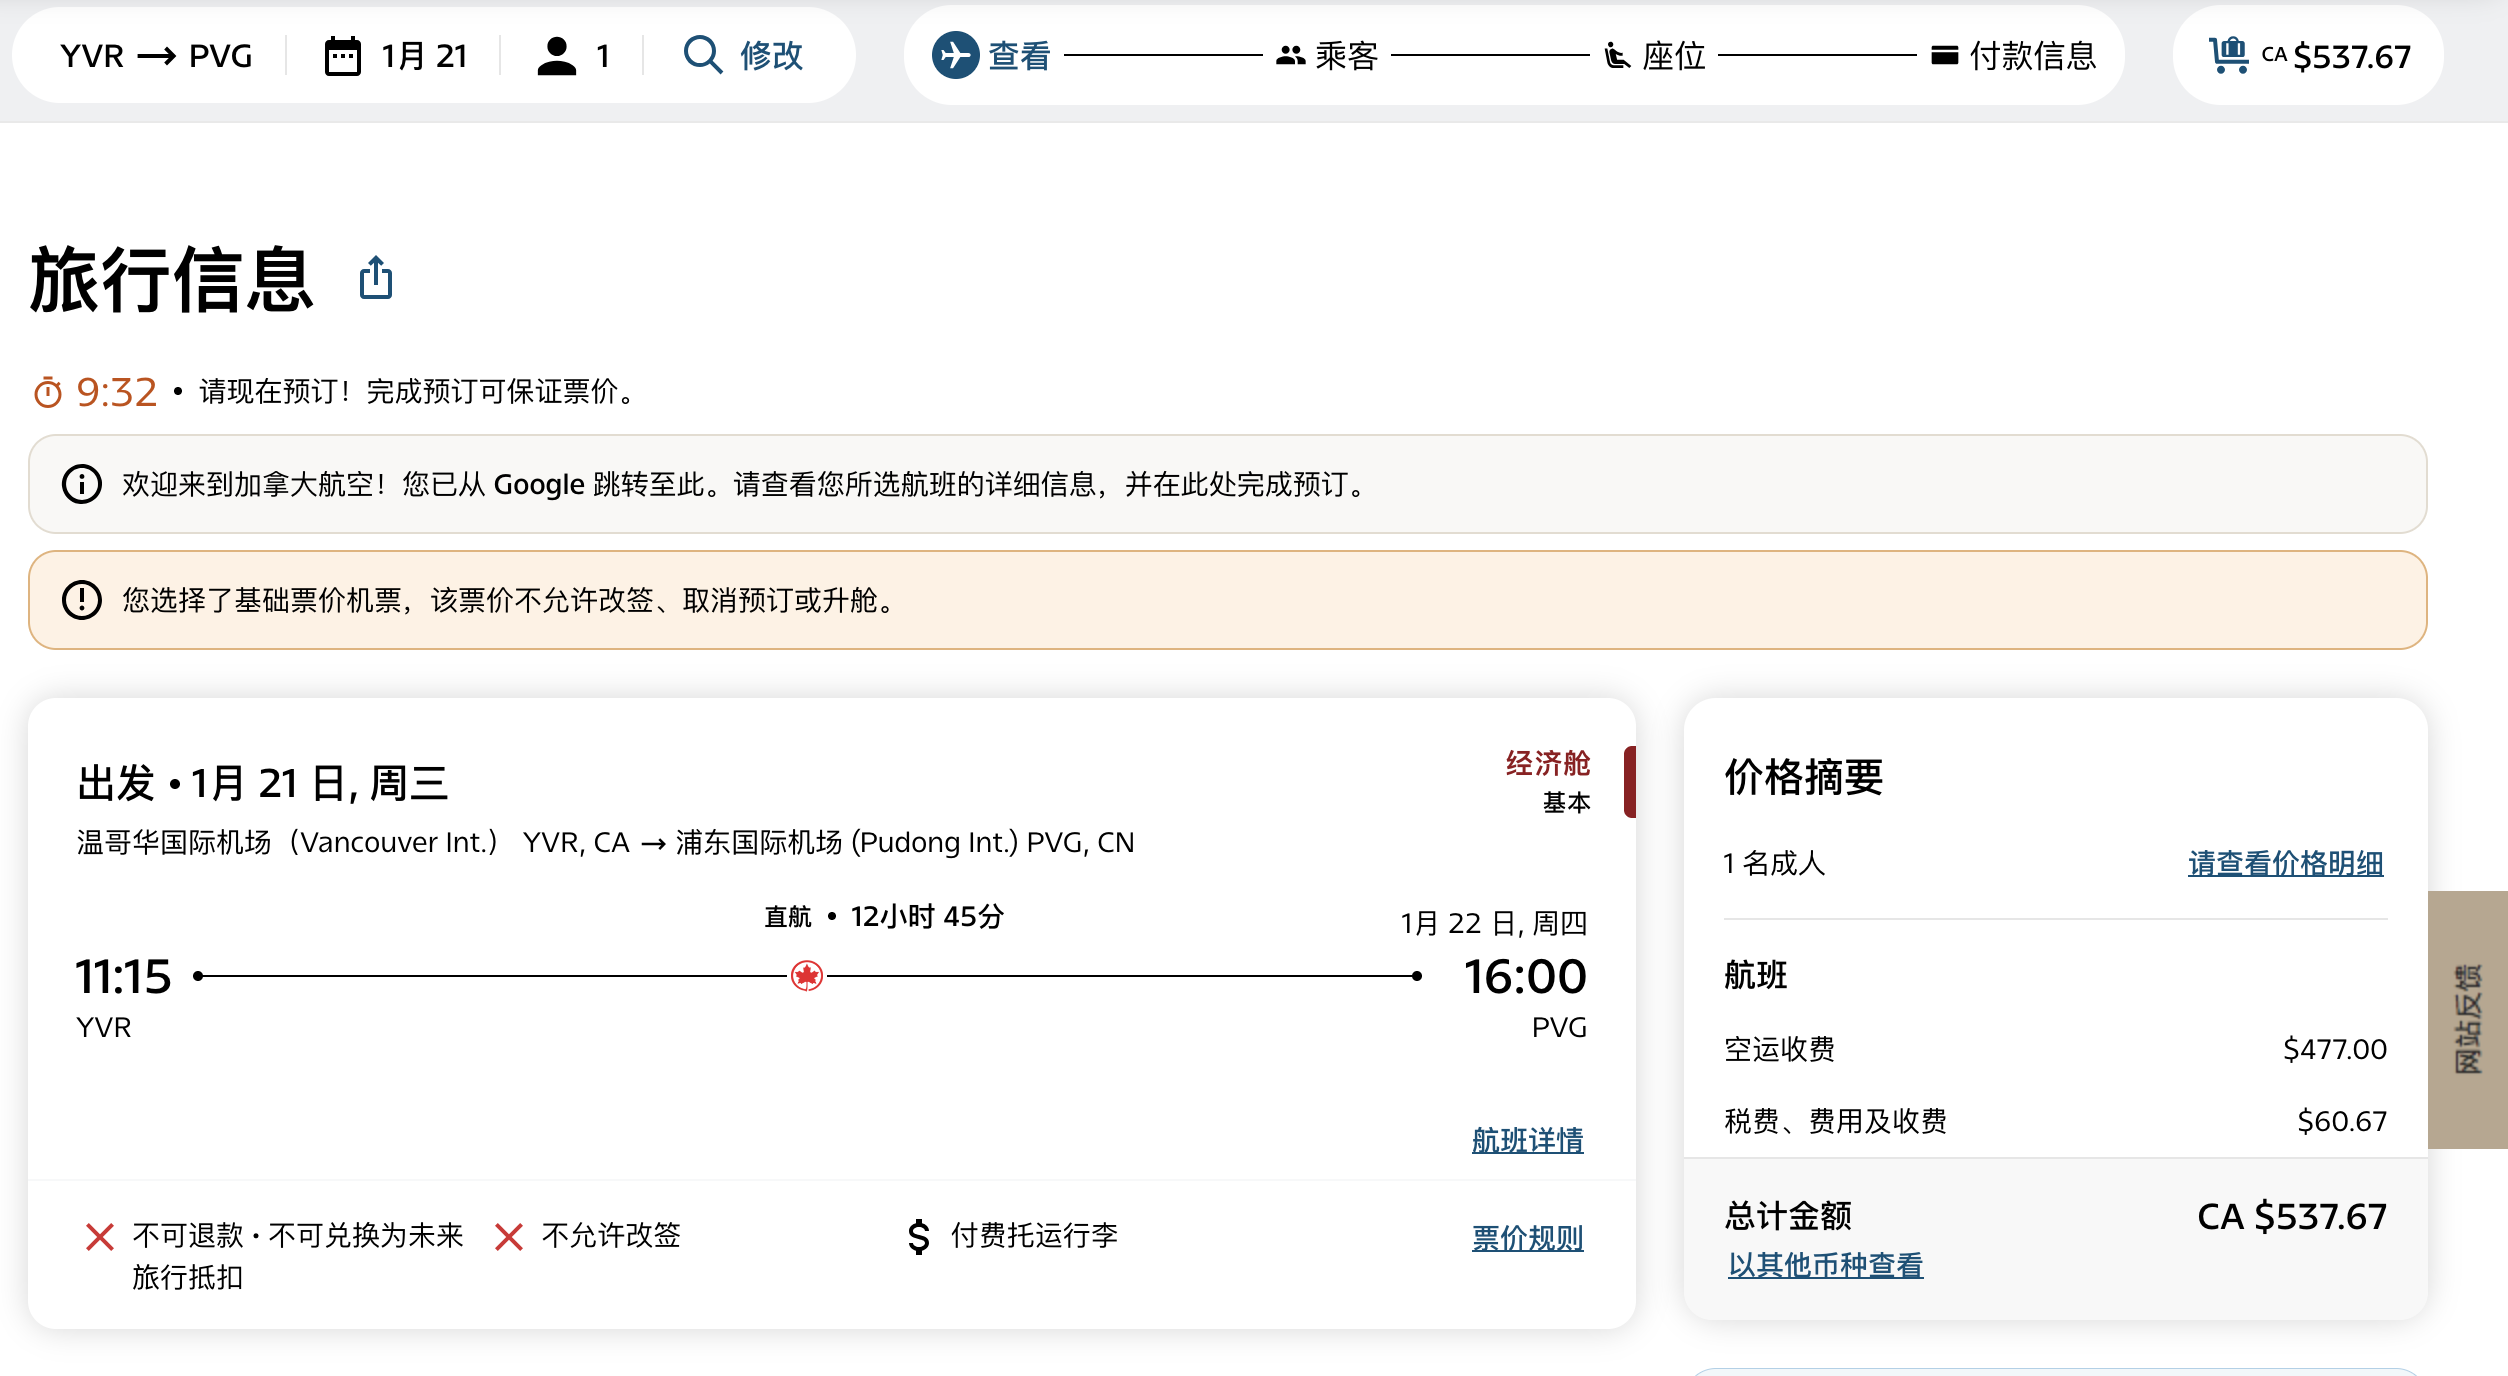Click the info icon in the Google welcome banner
Viewport: 2508px width, 1376px height.
(x=82, y=484)
